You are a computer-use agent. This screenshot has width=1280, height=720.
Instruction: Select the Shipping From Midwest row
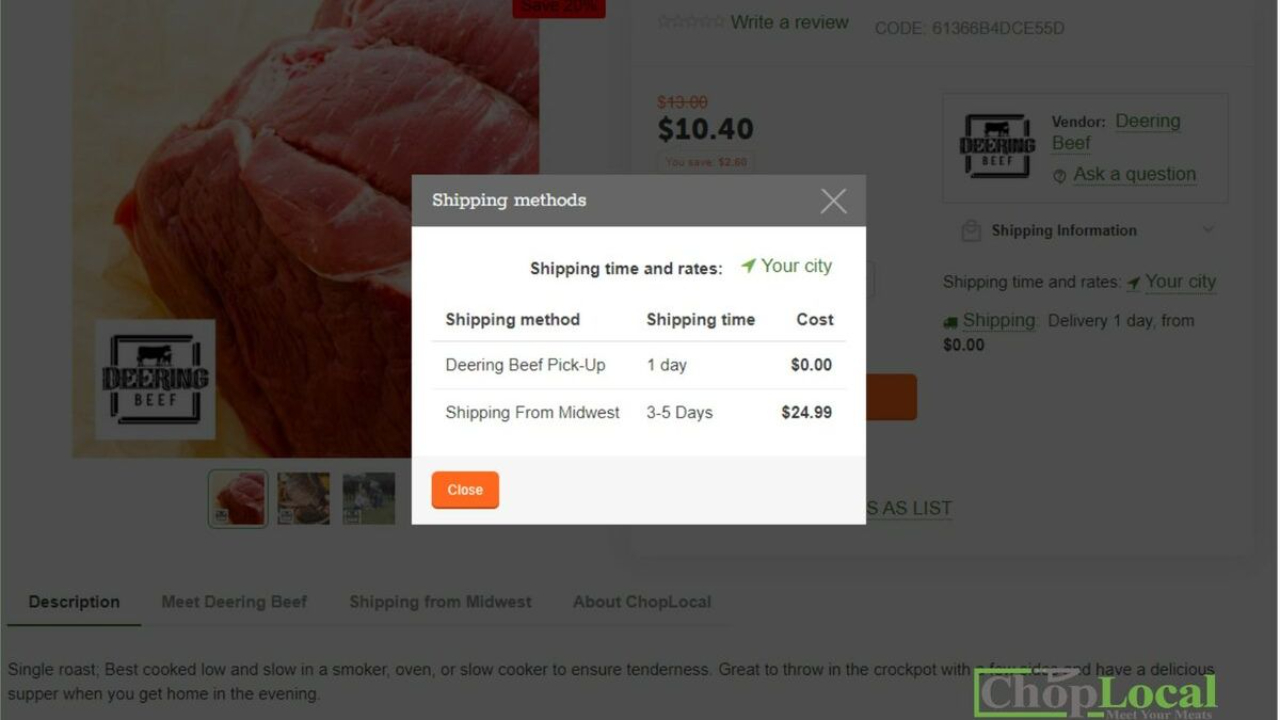tap(638, 412)
